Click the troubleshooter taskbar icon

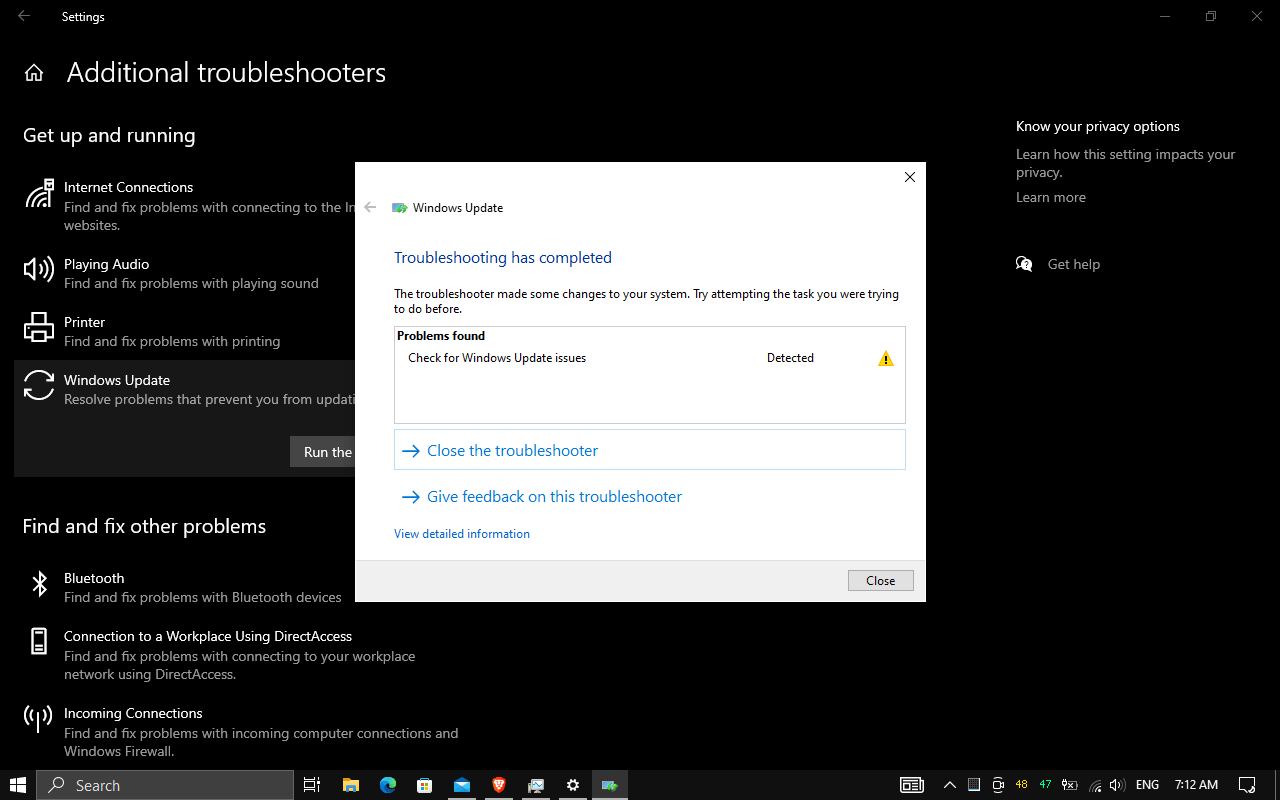609,785
